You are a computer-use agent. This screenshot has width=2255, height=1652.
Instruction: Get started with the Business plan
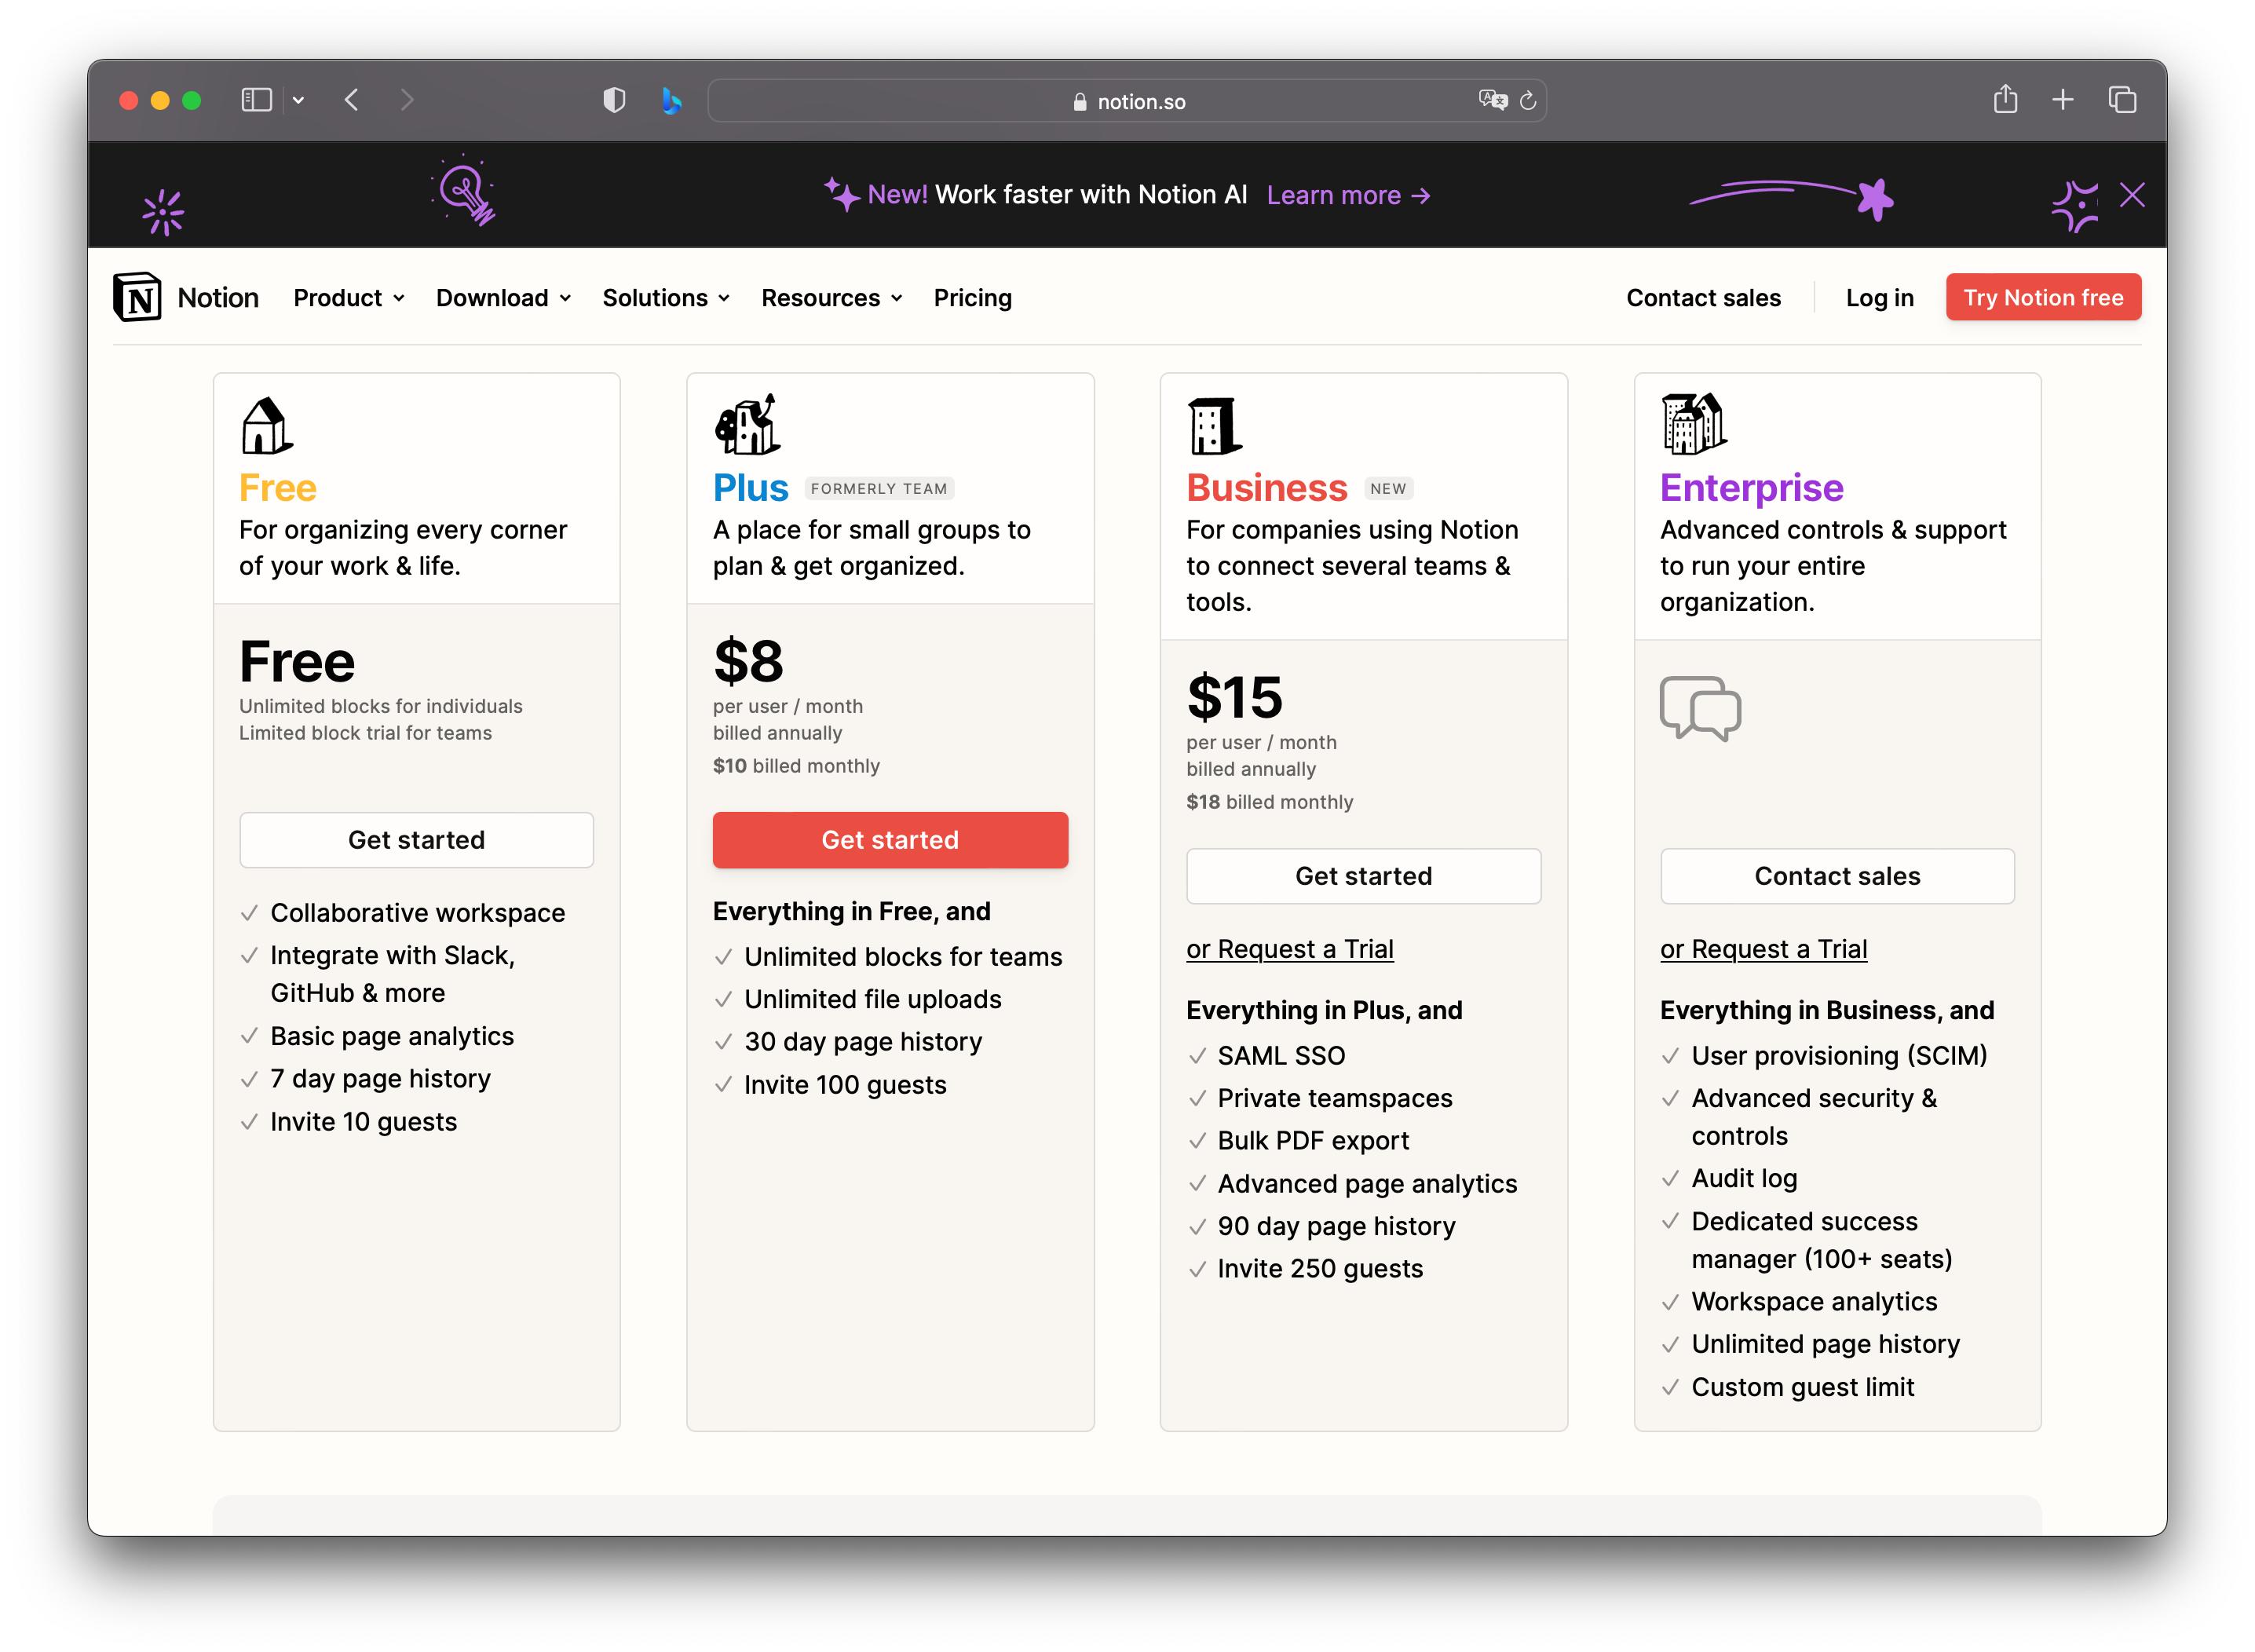(1363, 876)
